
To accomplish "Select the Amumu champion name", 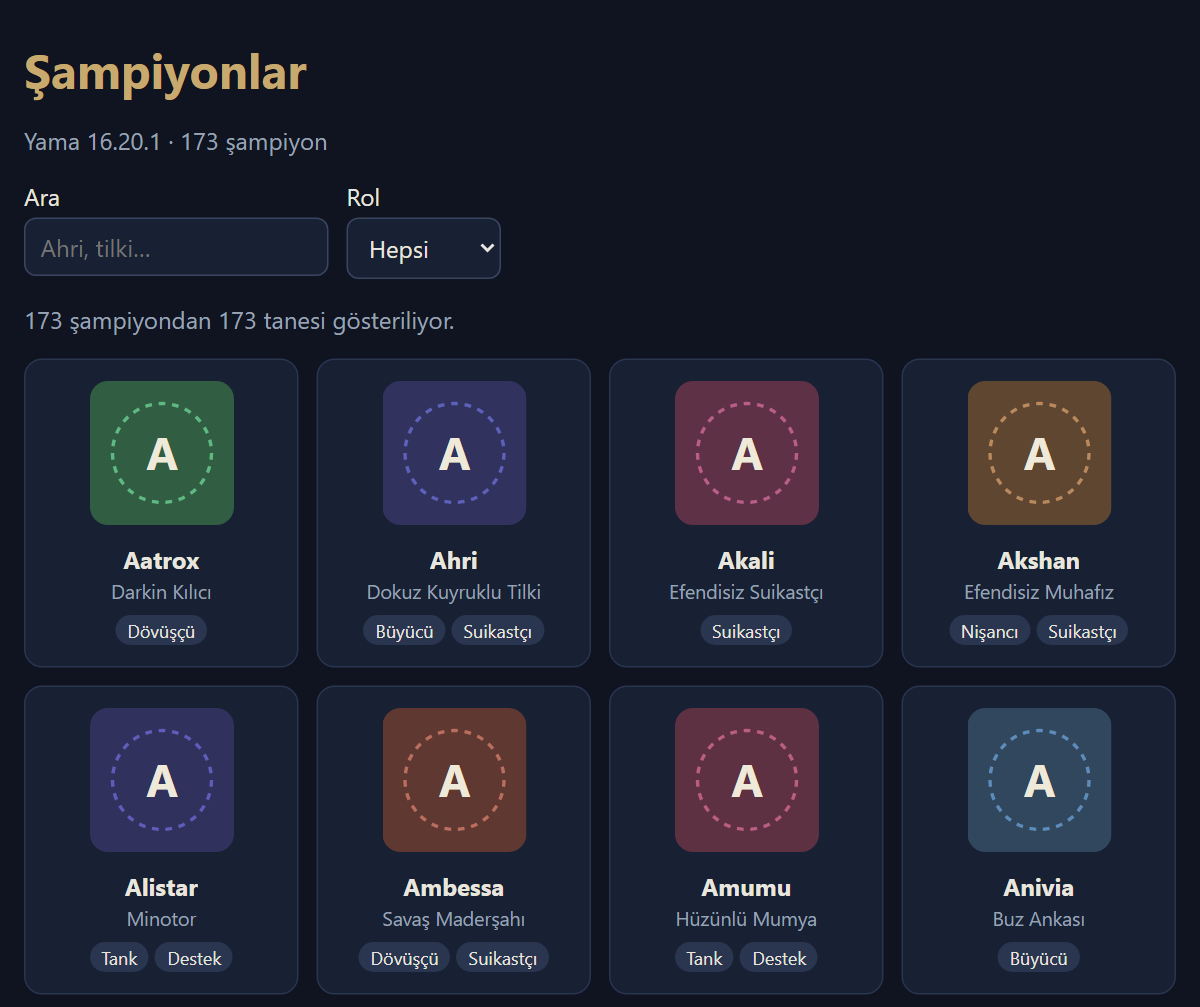I will (747, 888).
